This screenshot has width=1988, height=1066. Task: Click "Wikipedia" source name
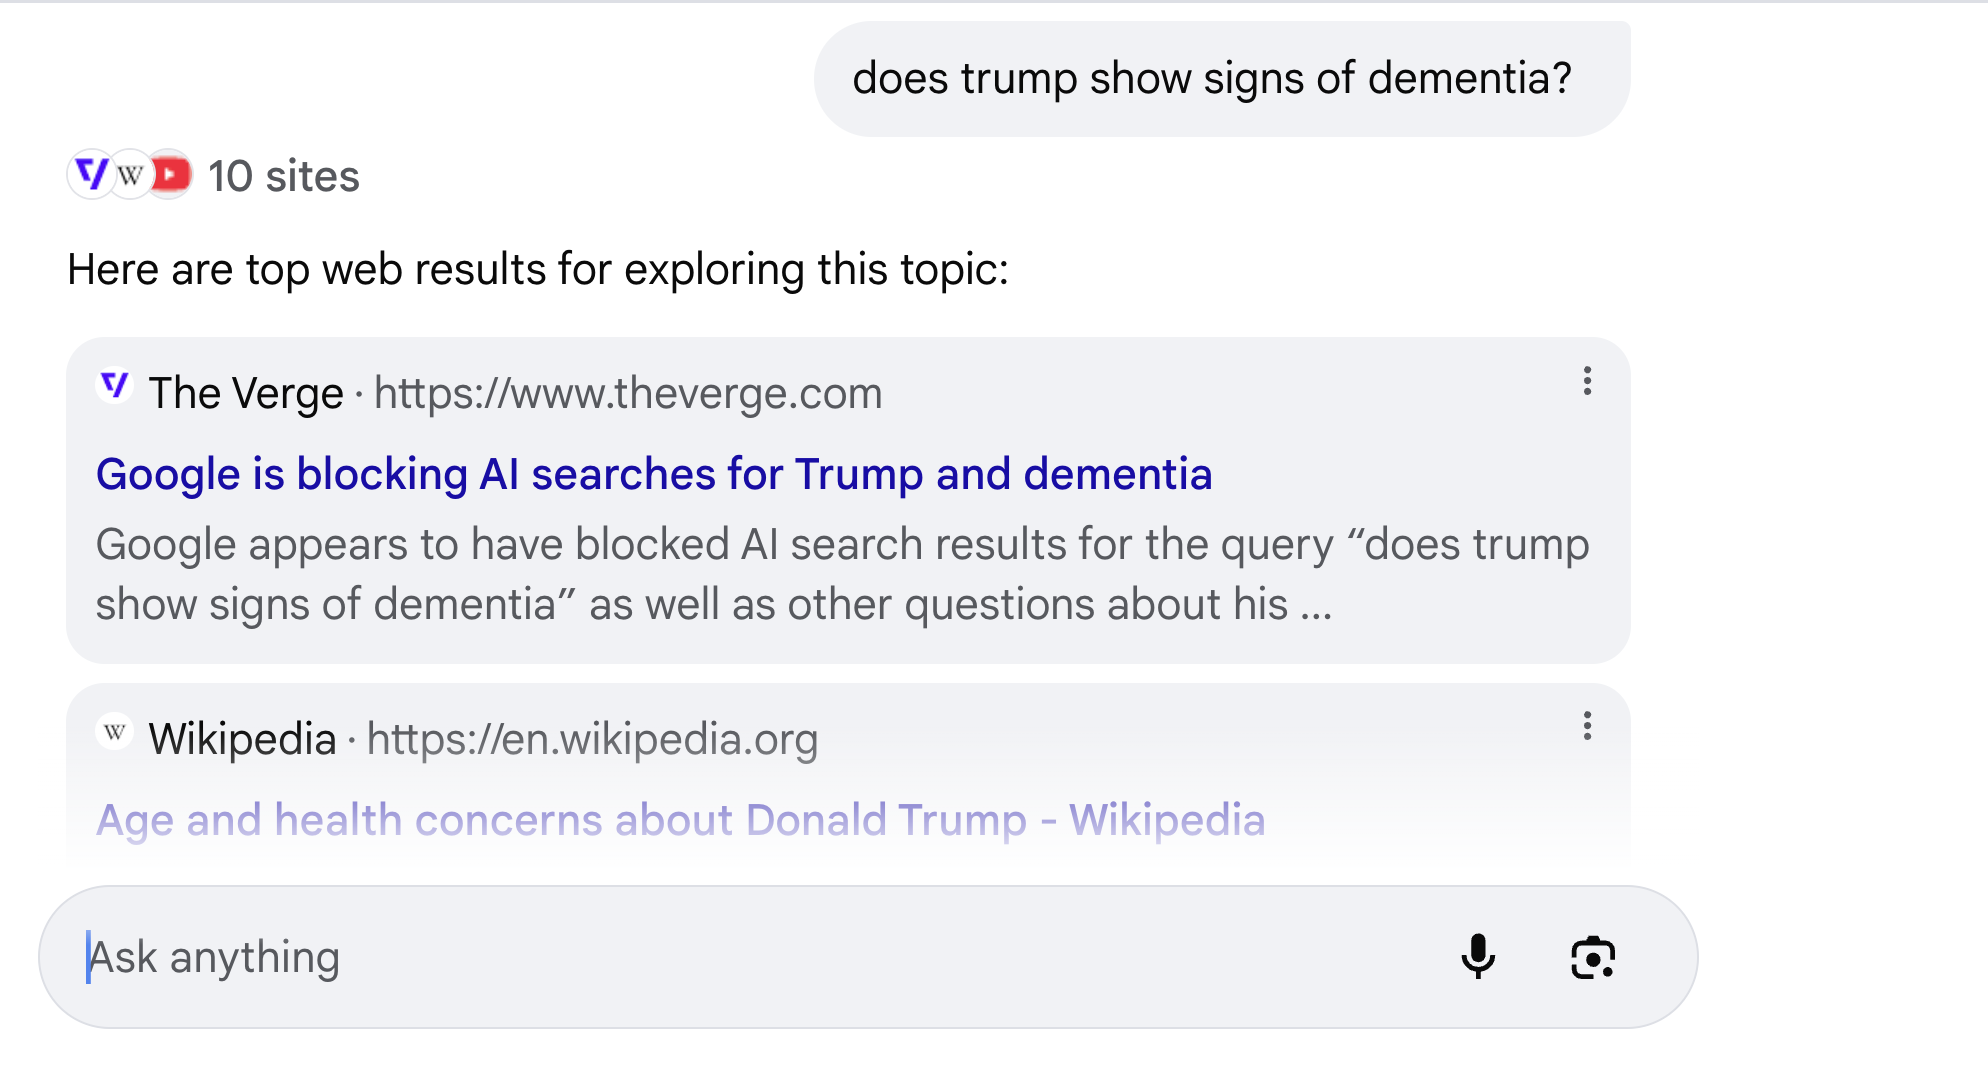[242, 740]
